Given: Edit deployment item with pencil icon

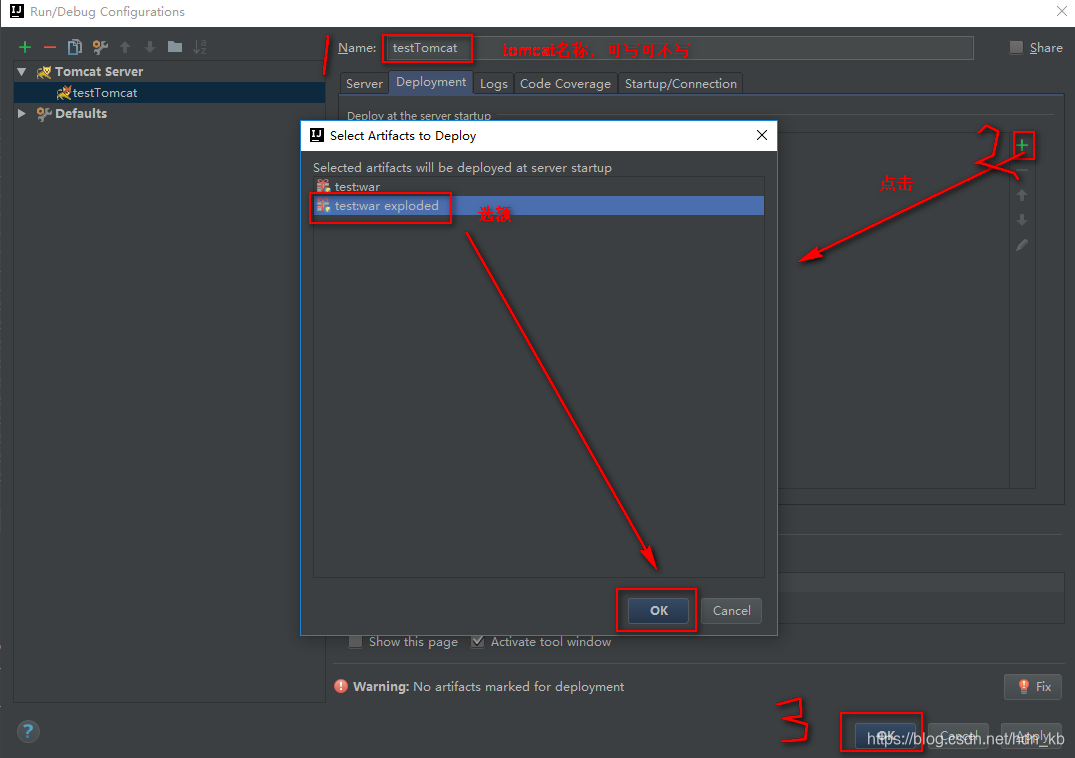Looking at the screenshot, I should pos(1022,245).
